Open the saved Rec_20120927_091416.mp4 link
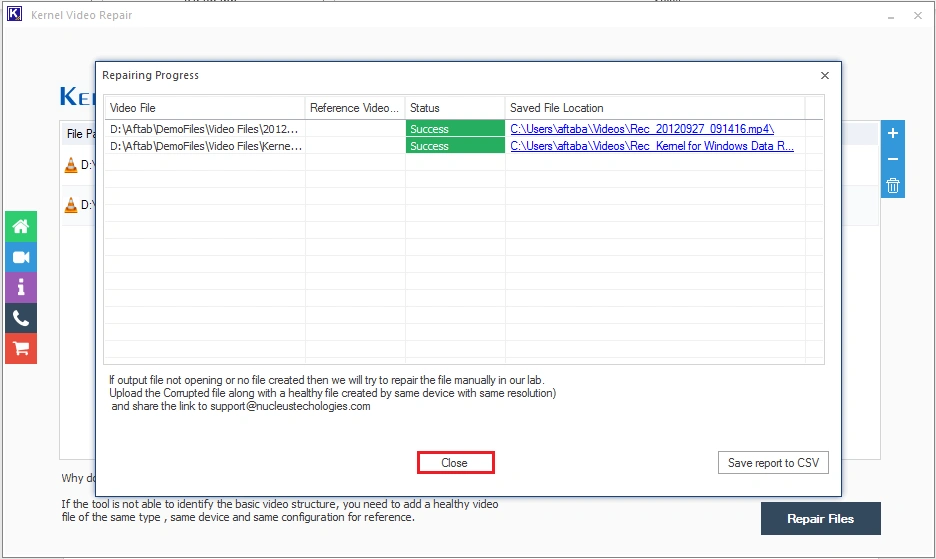Image resolution: width=936 pixels, height=559 pixels. click(x=642, y=129)
